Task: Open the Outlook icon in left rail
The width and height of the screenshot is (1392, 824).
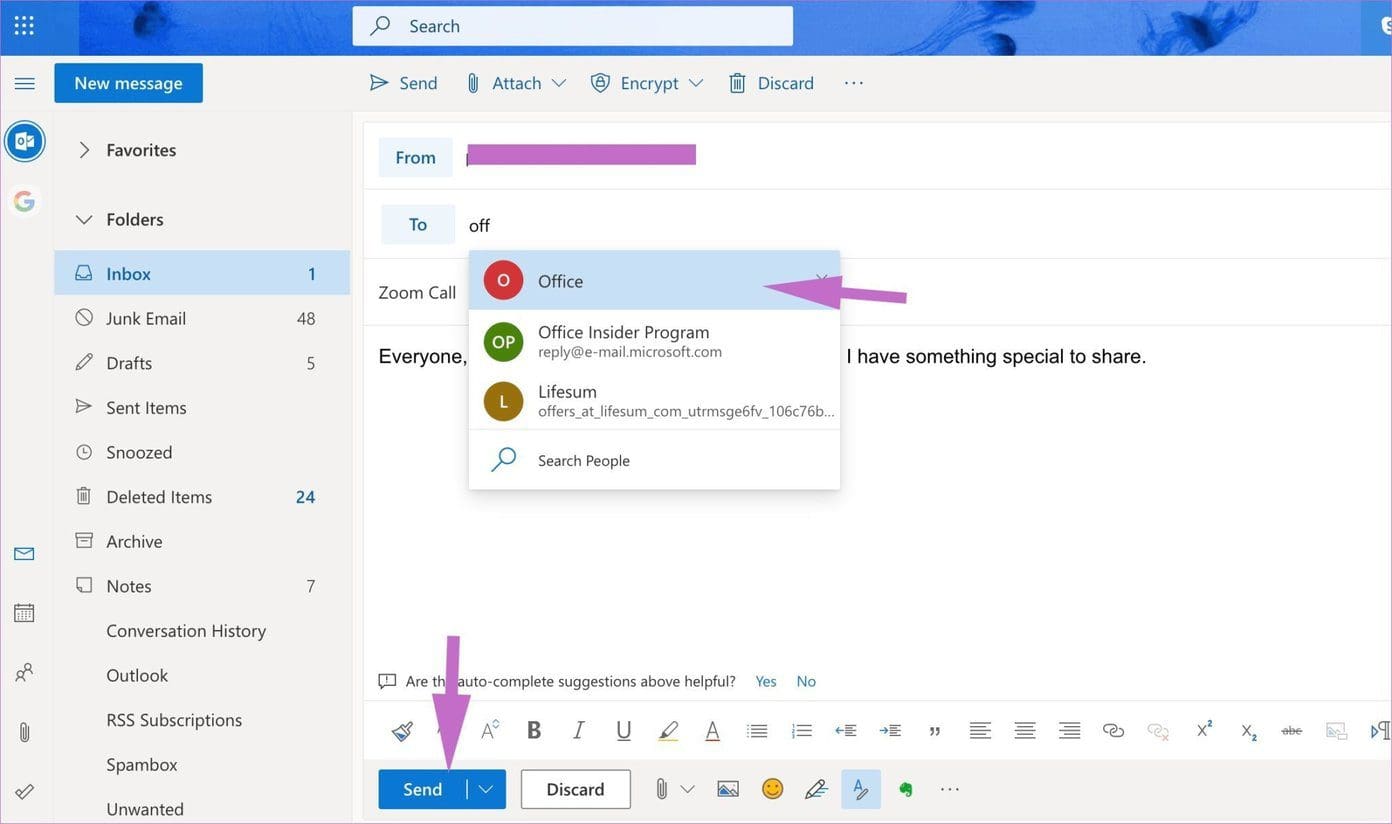Action: click(x=25, y=141)
